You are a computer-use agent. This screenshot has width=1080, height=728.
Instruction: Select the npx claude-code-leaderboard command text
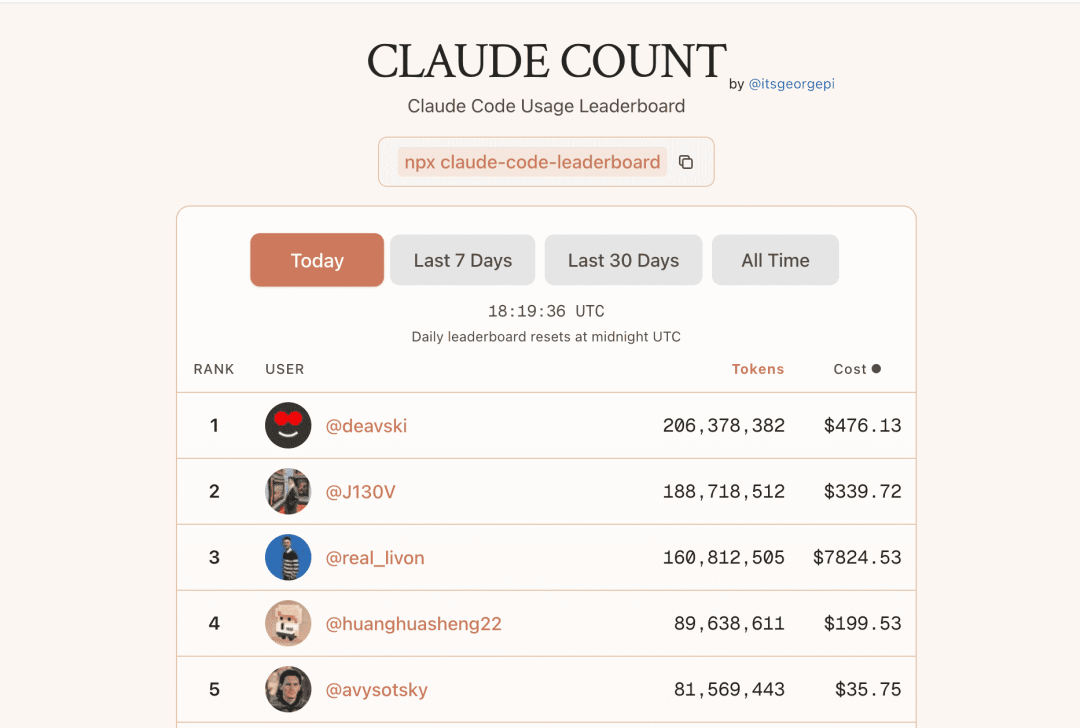[530, 160]
